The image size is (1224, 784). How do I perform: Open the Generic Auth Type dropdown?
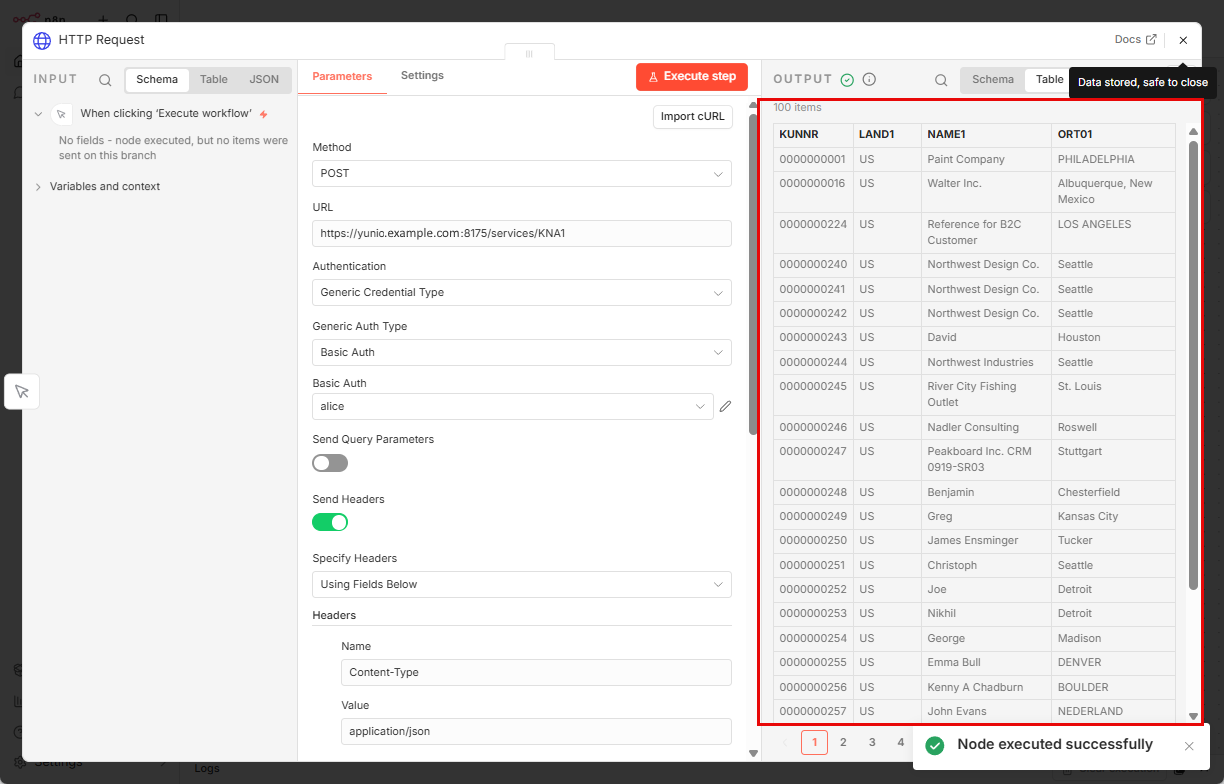click(521, 352)
